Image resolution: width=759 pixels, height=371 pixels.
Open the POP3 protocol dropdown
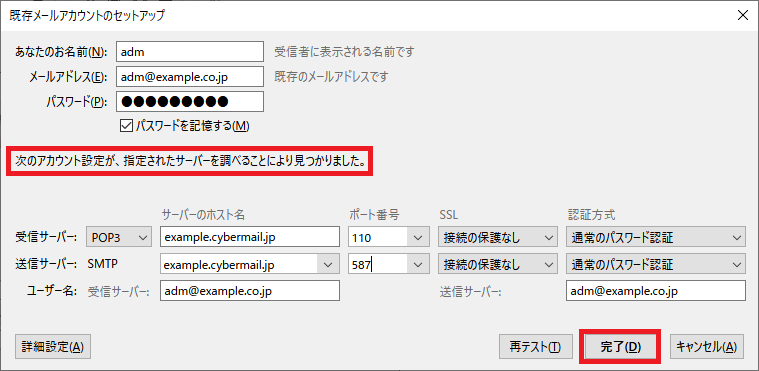[119, 237]
